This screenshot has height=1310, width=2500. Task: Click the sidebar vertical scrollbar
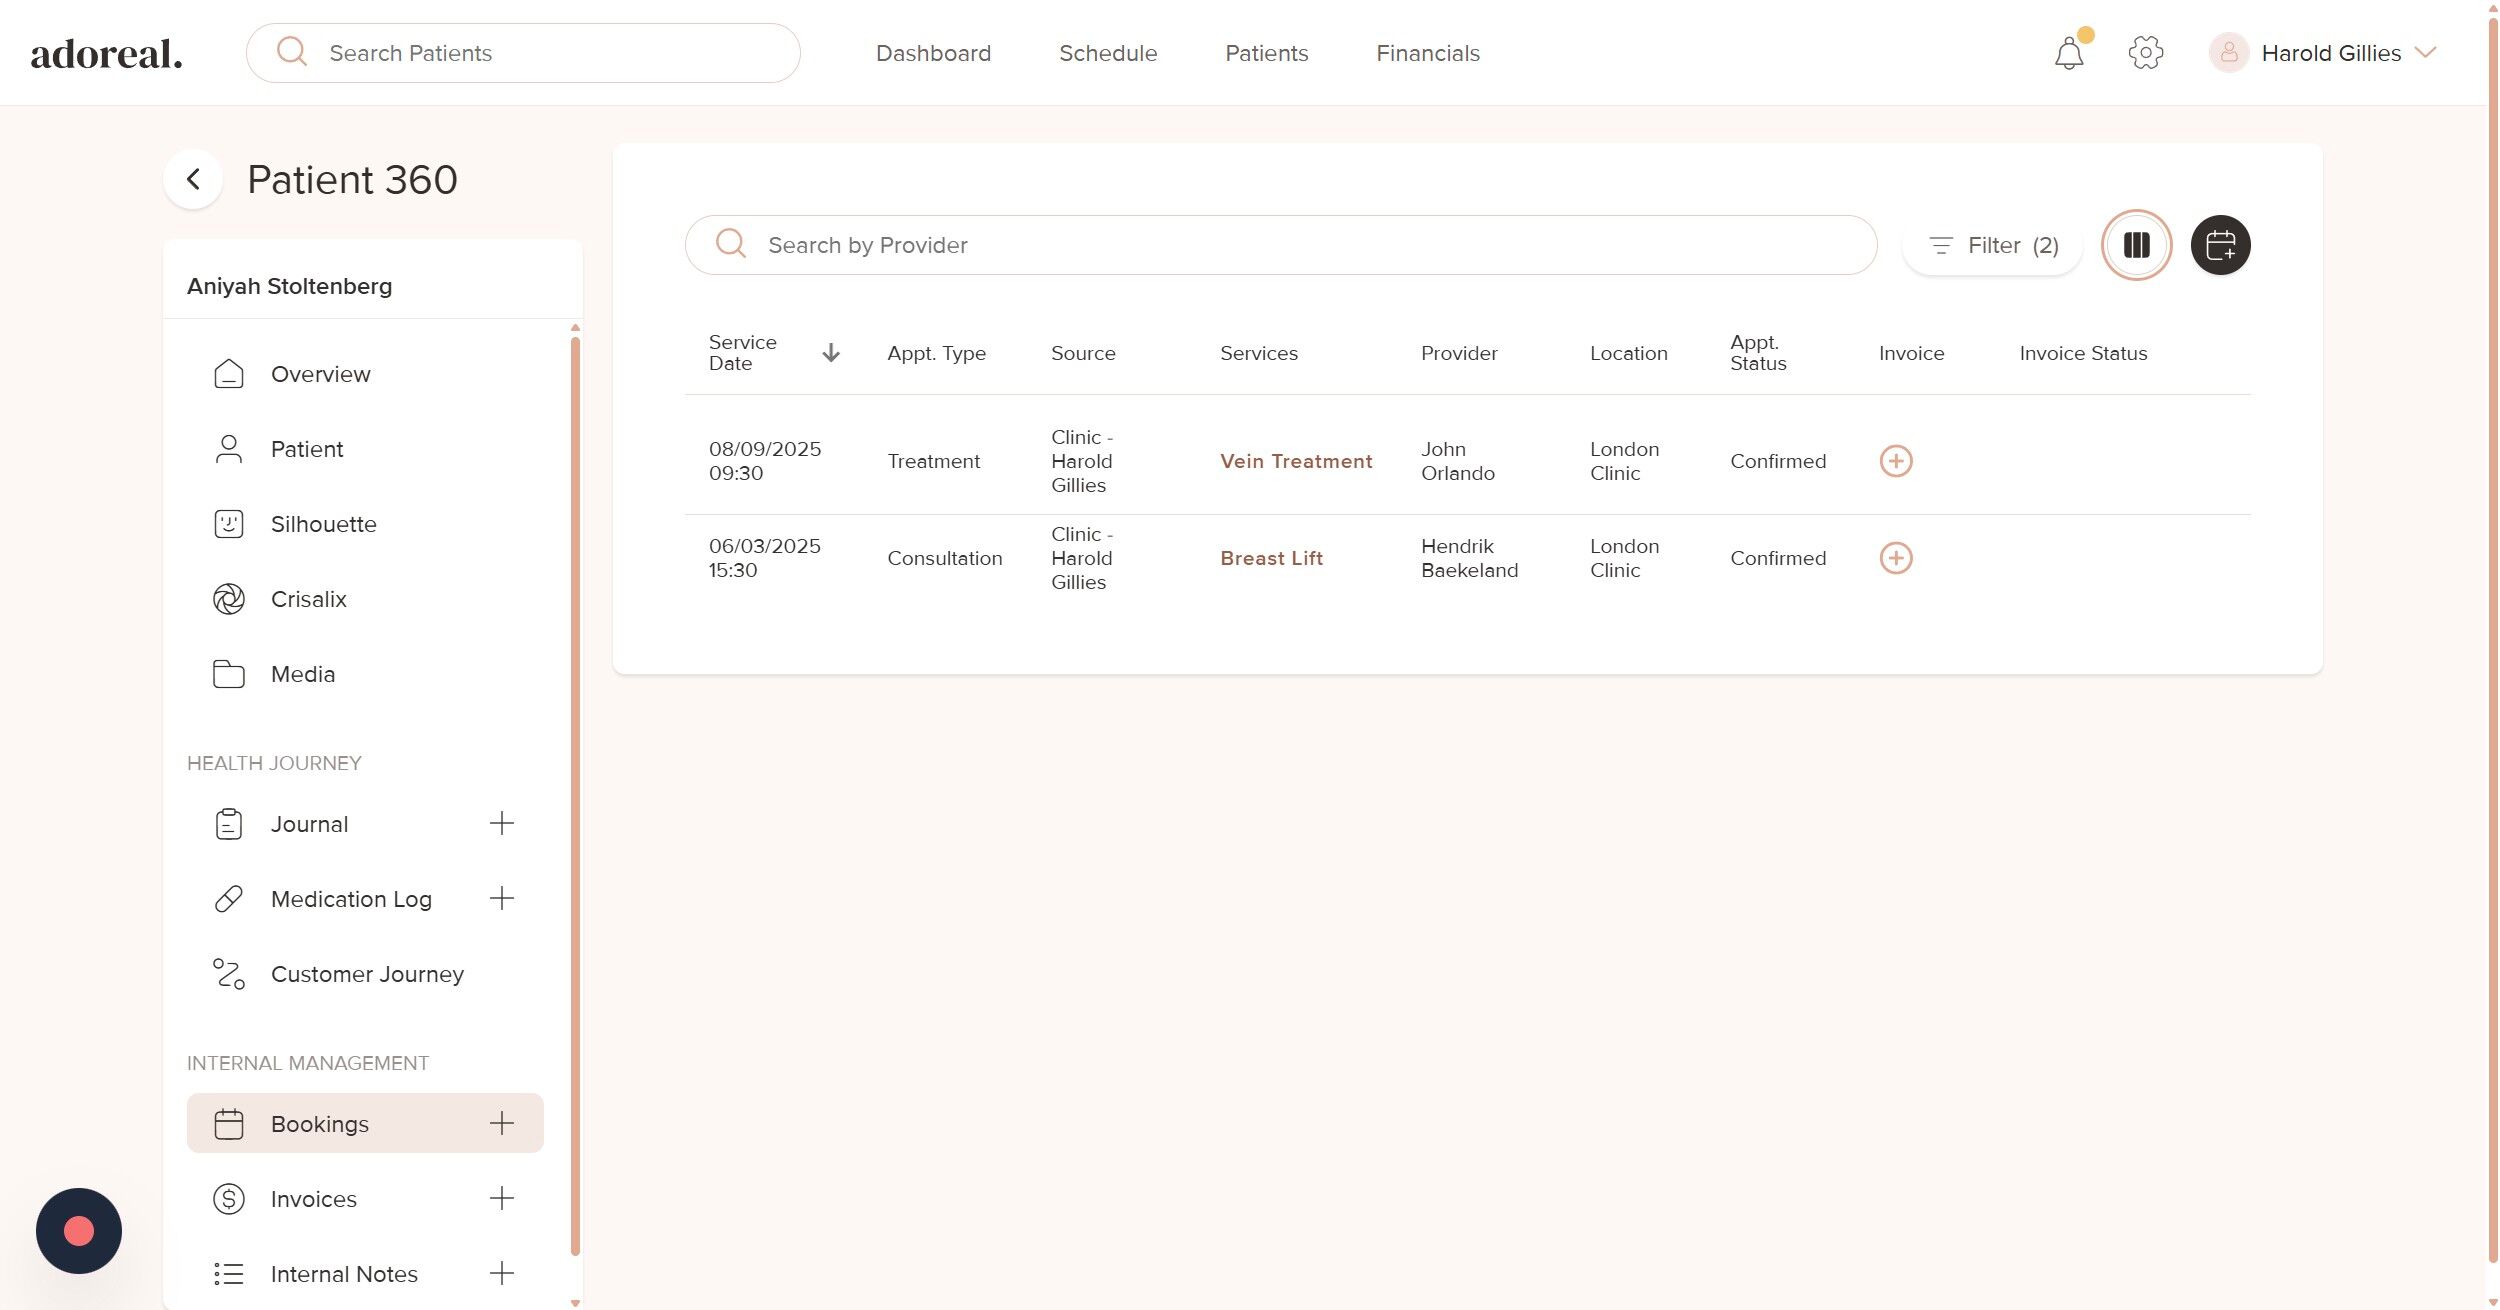(x=575, y=795)
